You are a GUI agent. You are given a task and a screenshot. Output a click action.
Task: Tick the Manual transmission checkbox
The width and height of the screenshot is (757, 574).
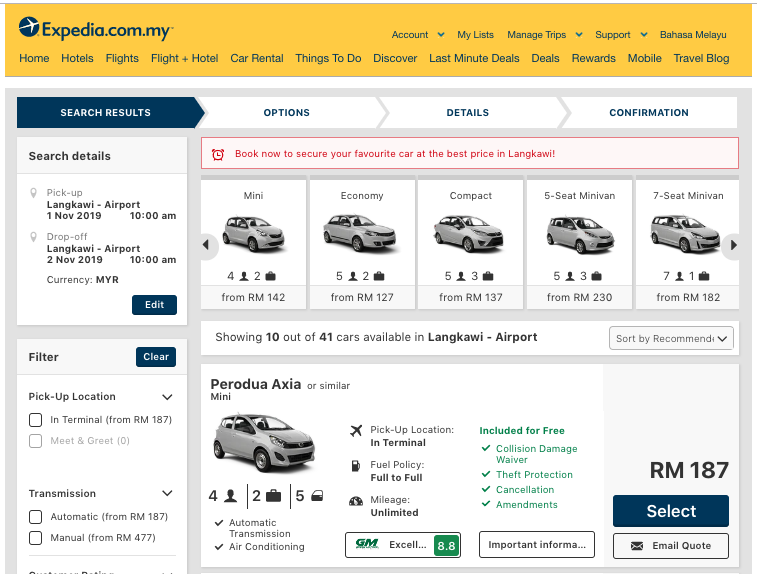tap(36, 538)
